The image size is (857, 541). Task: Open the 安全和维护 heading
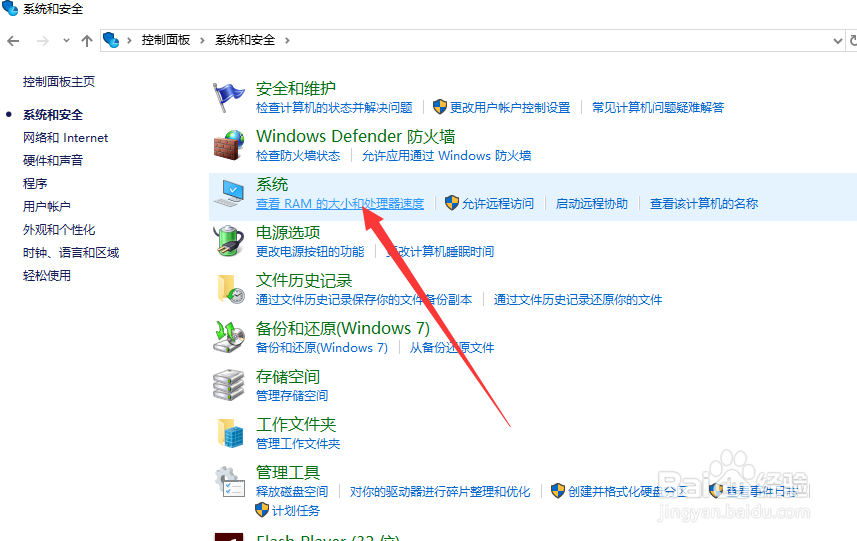(296, 89)
